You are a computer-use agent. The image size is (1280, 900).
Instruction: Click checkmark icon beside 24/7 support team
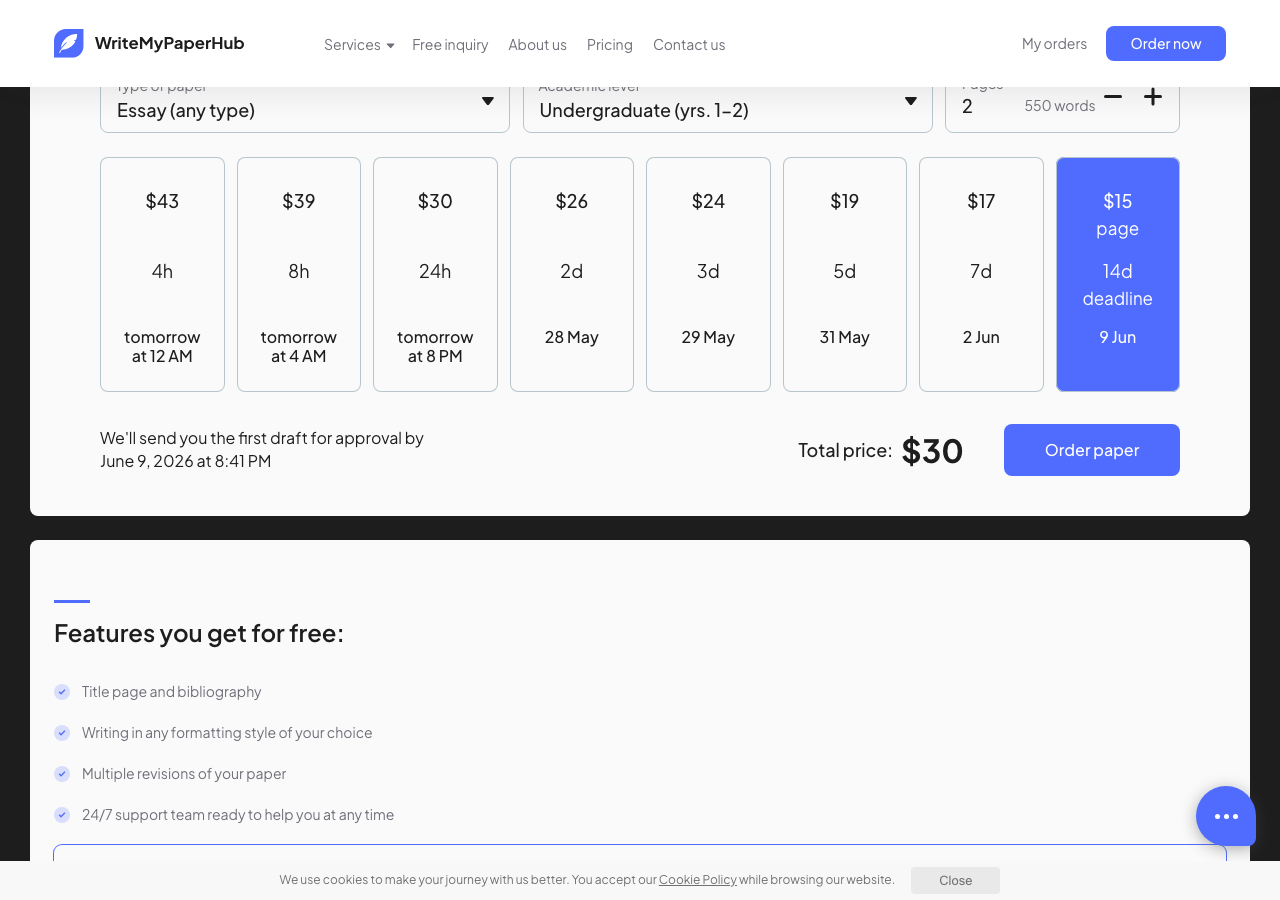pyautogui.click(x=62, y=815)
